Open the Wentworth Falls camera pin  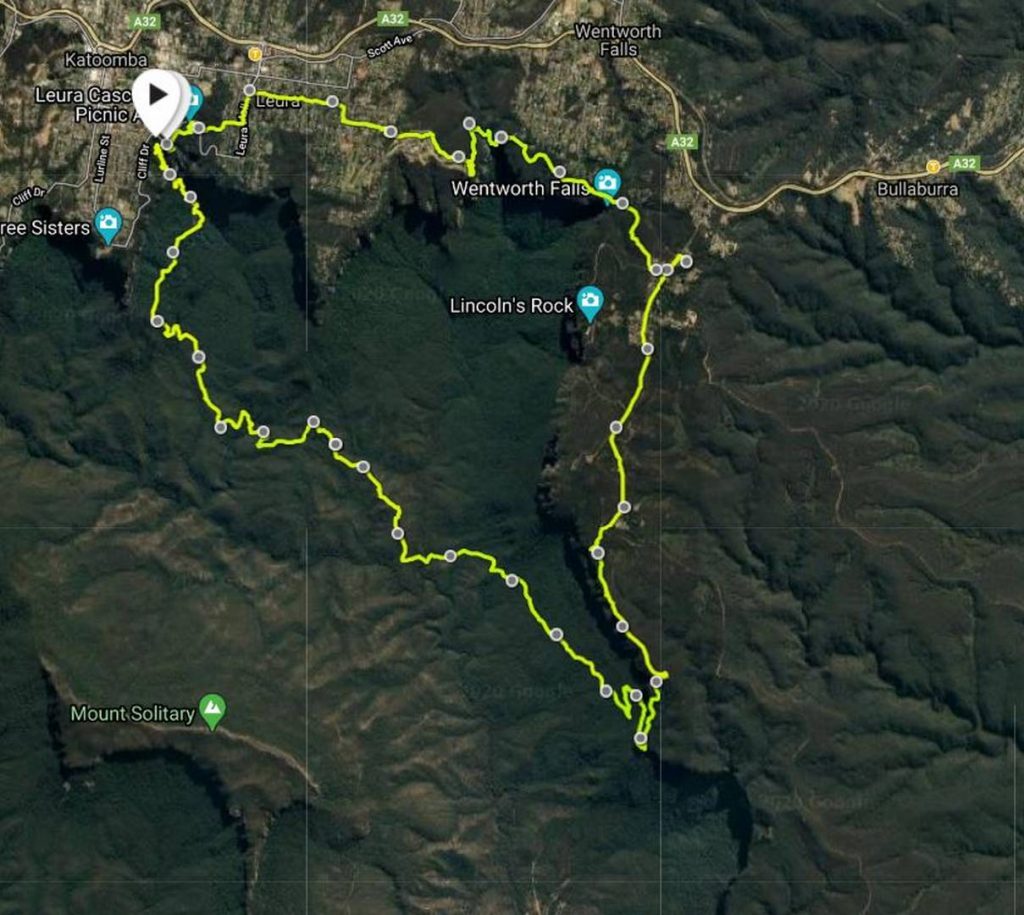click(x=607, y=183)
